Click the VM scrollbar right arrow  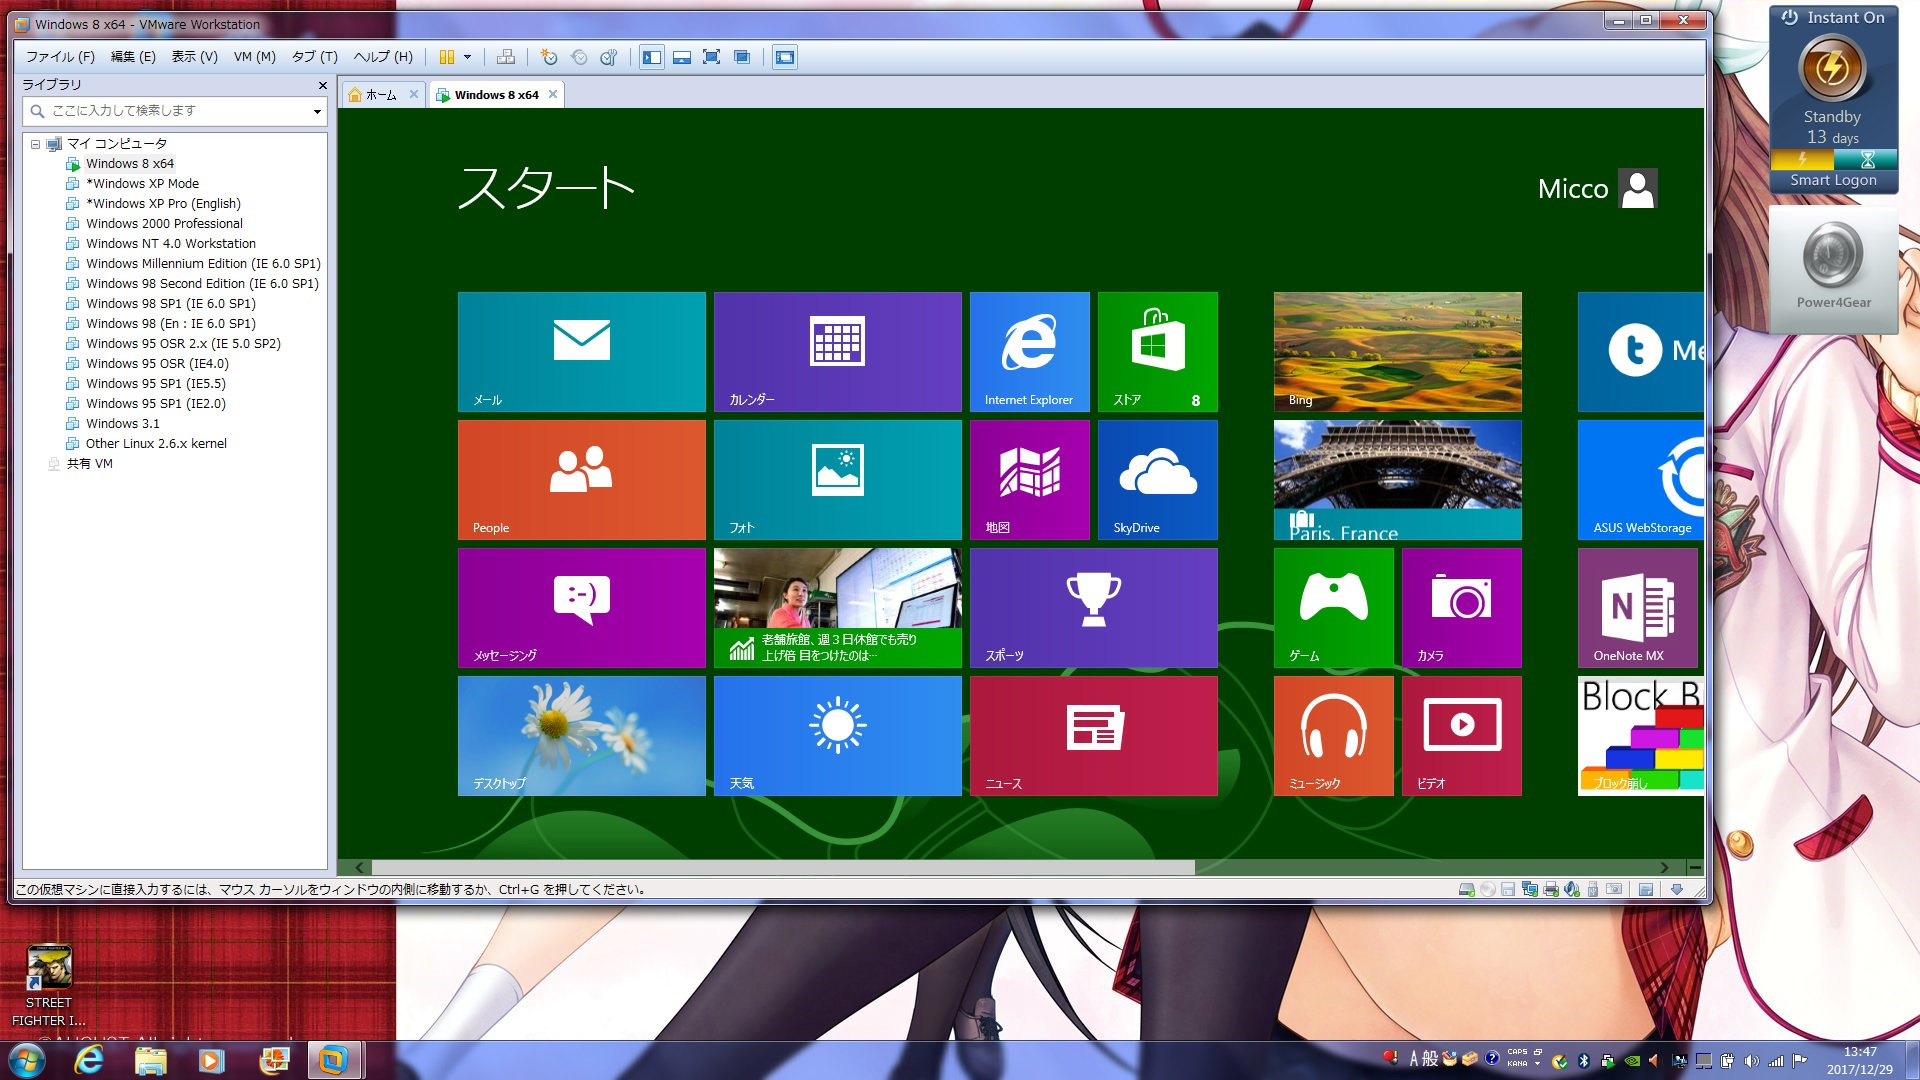1664,867
